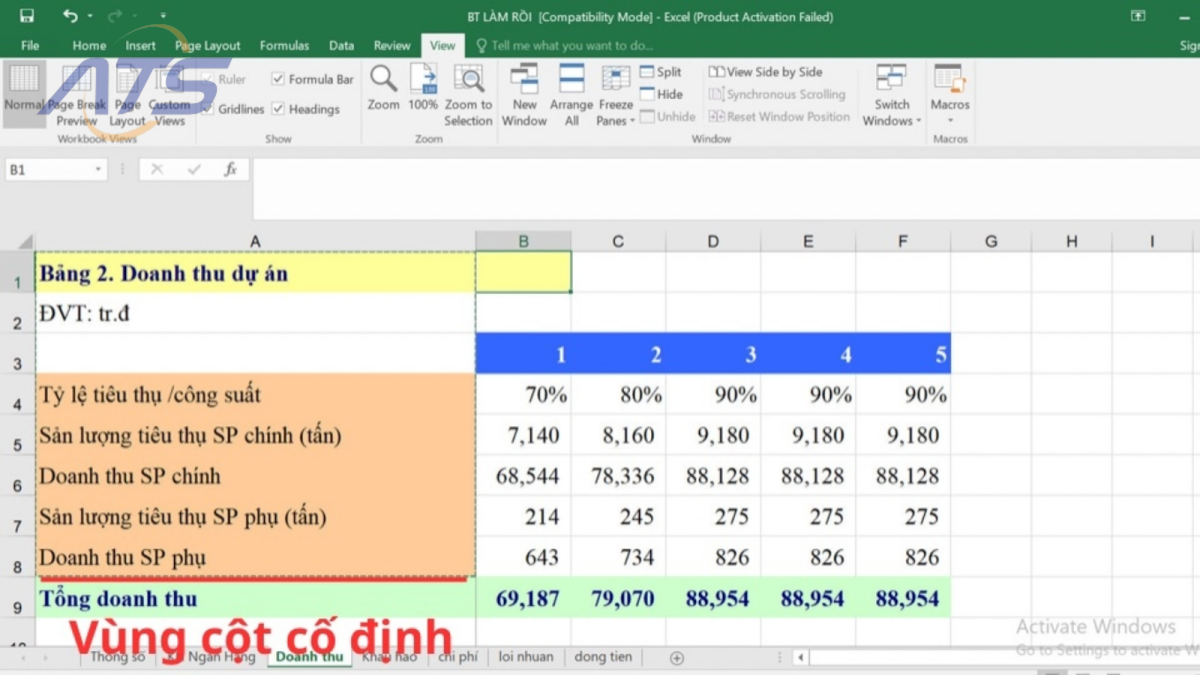Screen dimensions: 1200x675
Task: Switch to the Formulas ribbon tab
Action: (x=284, y=45)
